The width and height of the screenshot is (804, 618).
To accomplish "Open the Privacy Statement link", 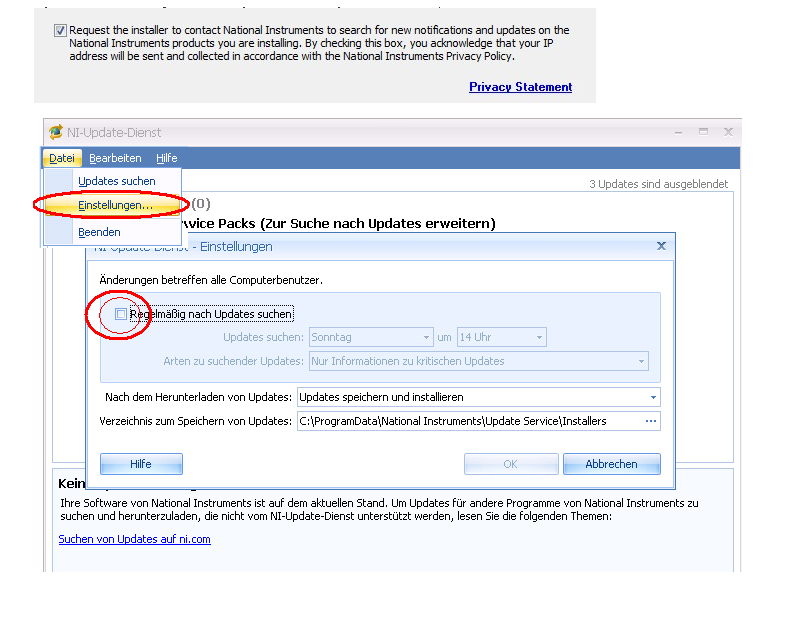I will tap(520, 87).
